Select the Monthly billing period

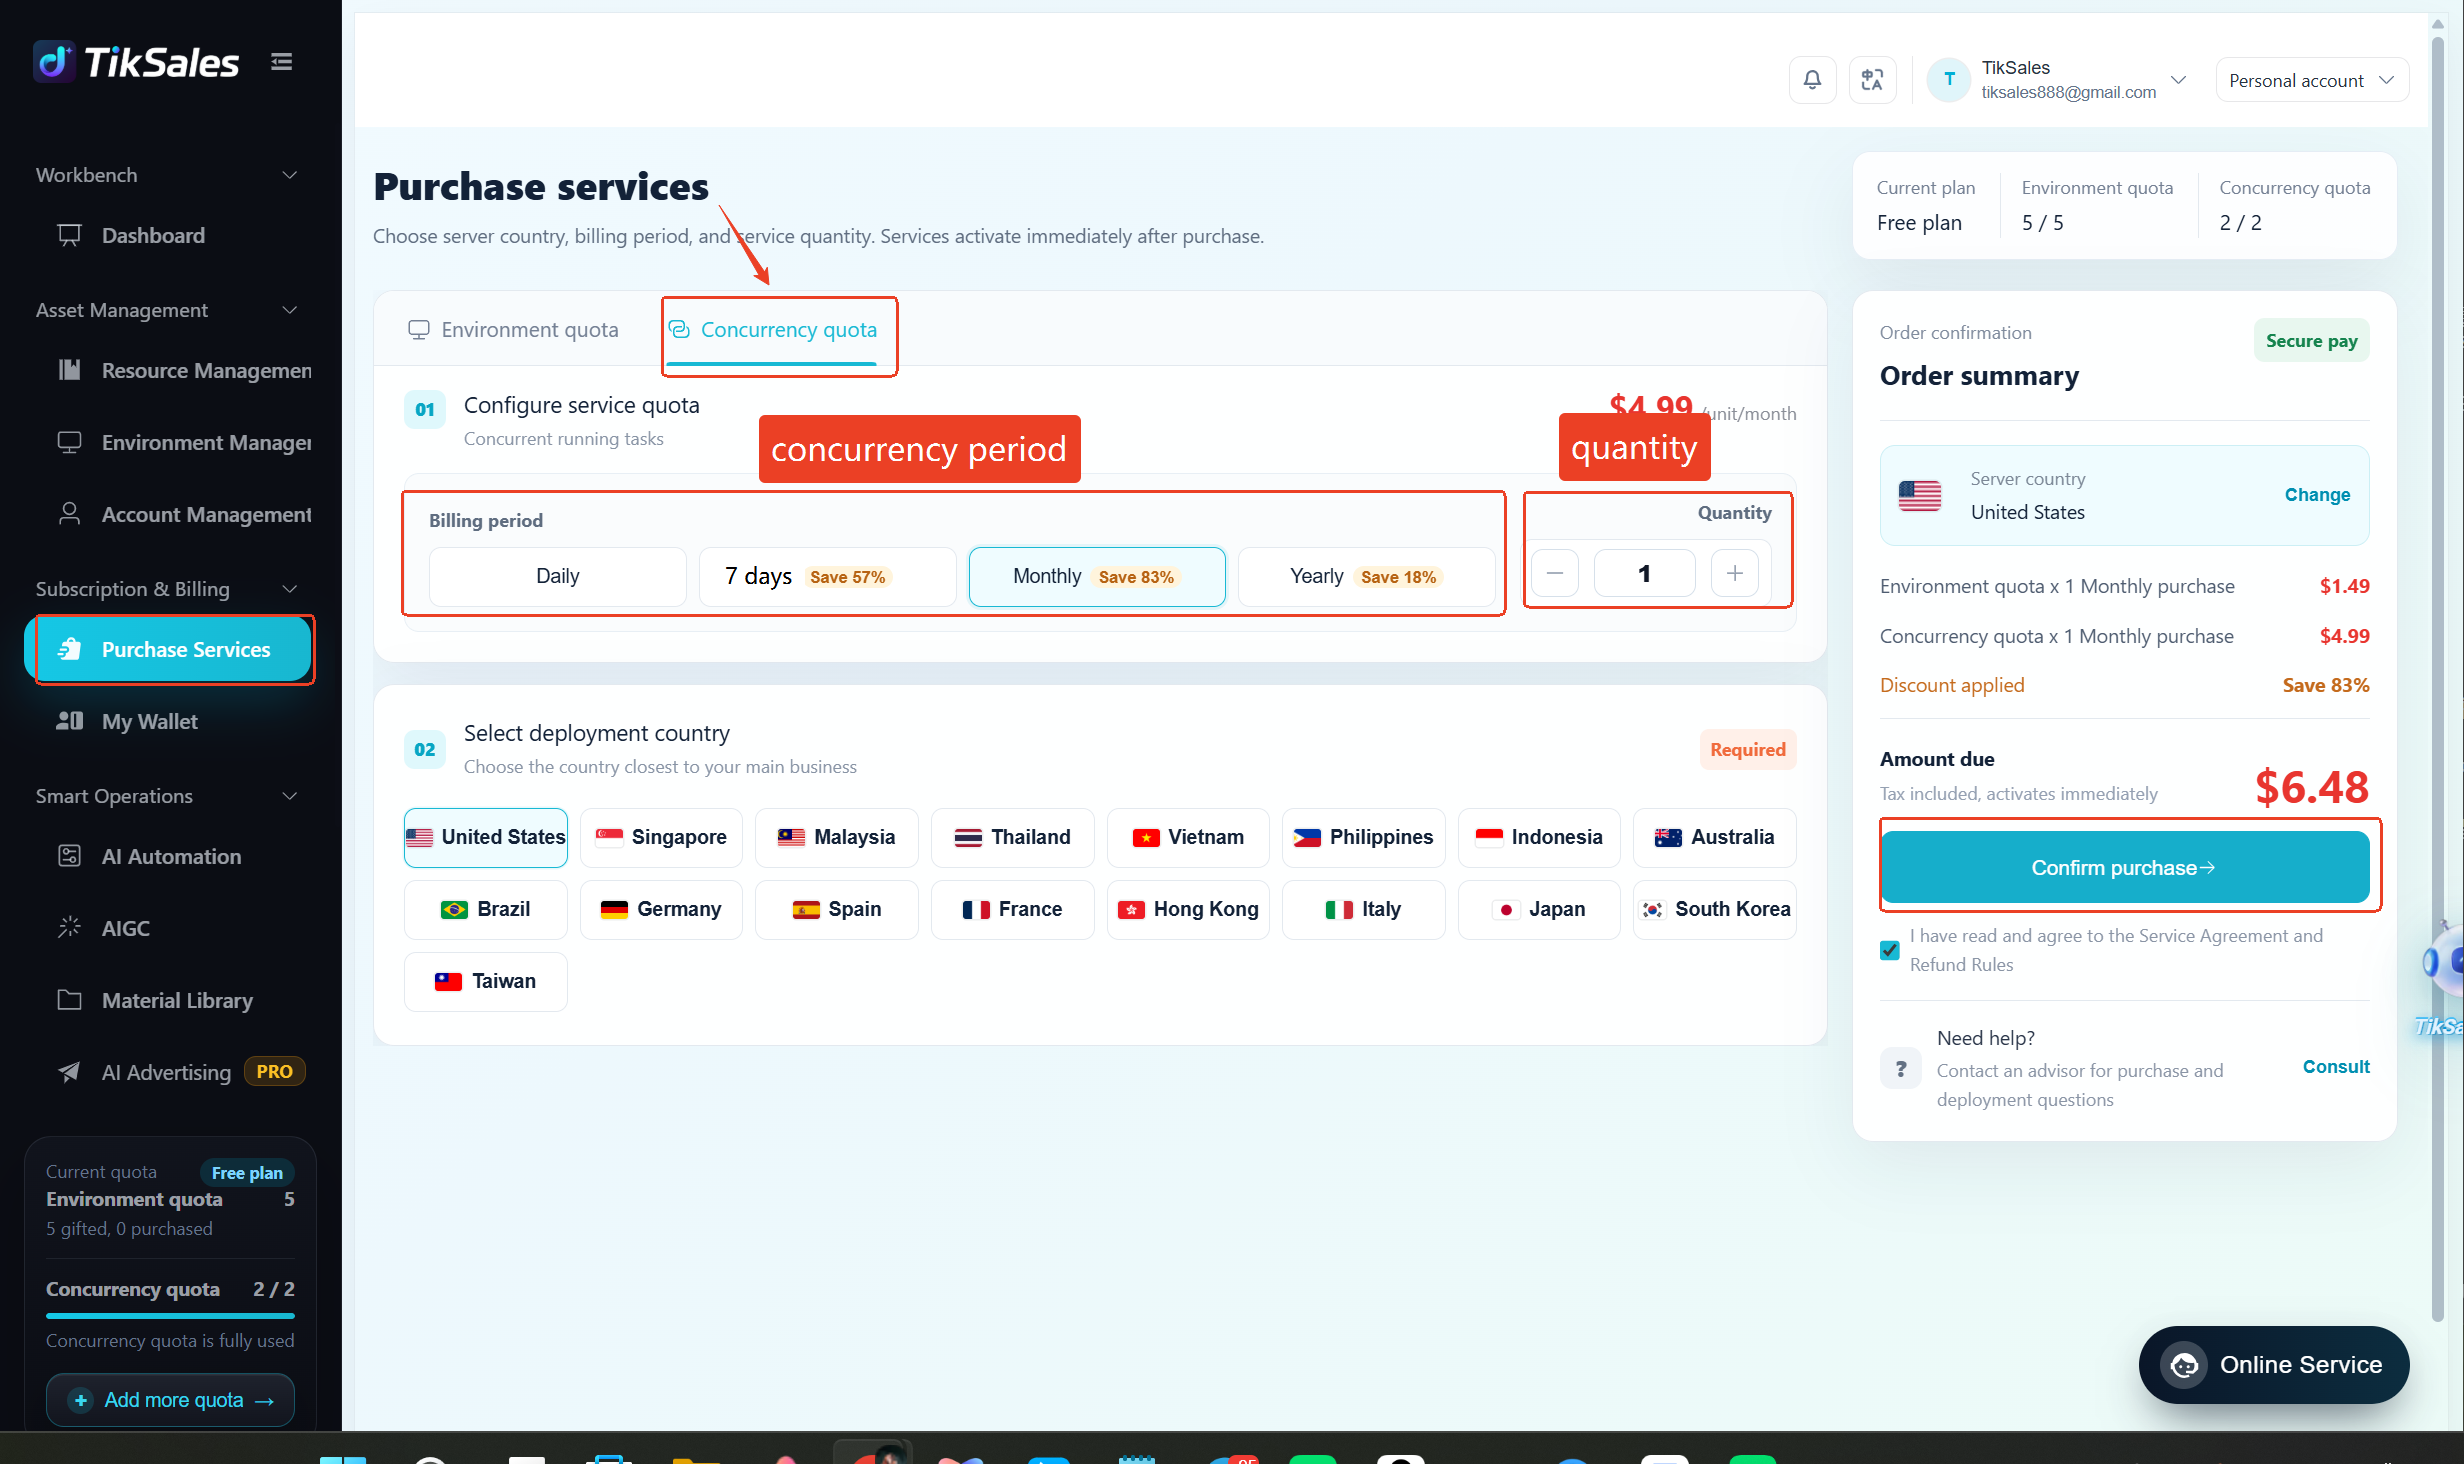tap(1097, 576)
